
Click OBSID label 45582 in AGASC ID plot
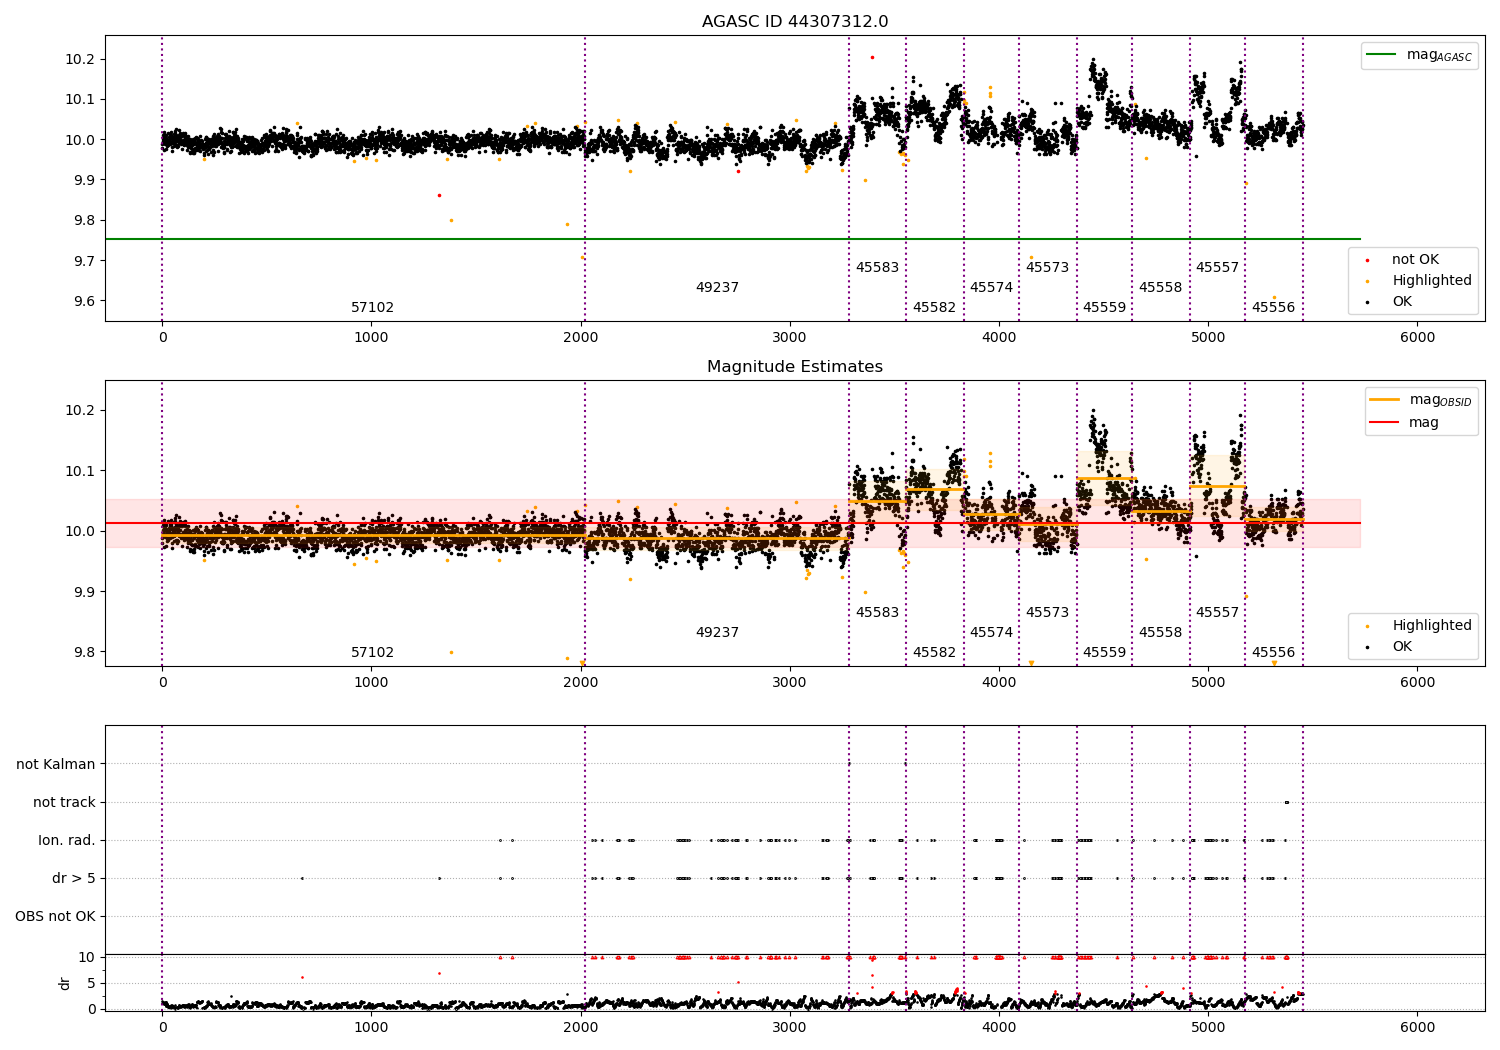(x=934, y=308)
